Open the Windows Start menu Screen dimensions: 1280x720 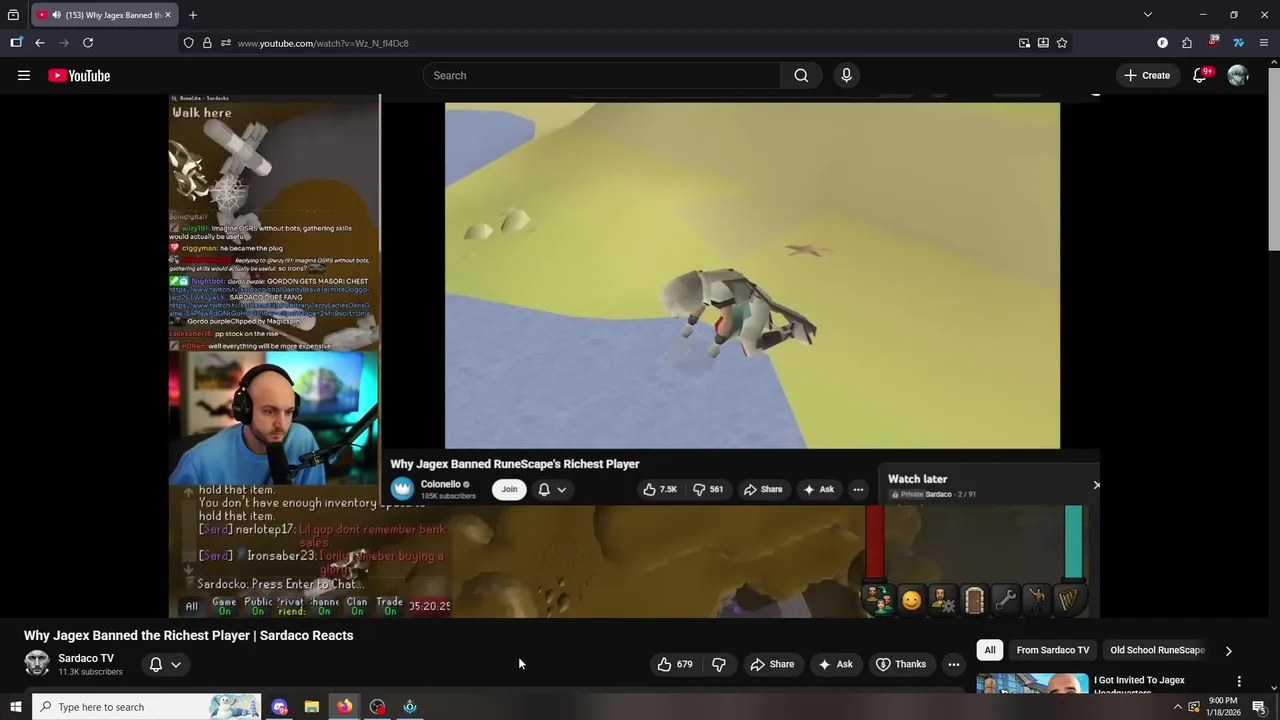(x=16, y=707)
